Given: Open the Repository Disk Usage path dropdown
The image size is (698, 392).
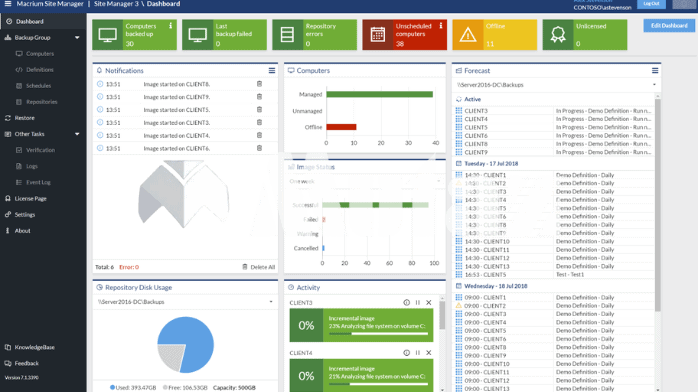Looking at the screenshot, I should (x=185, y=302).
